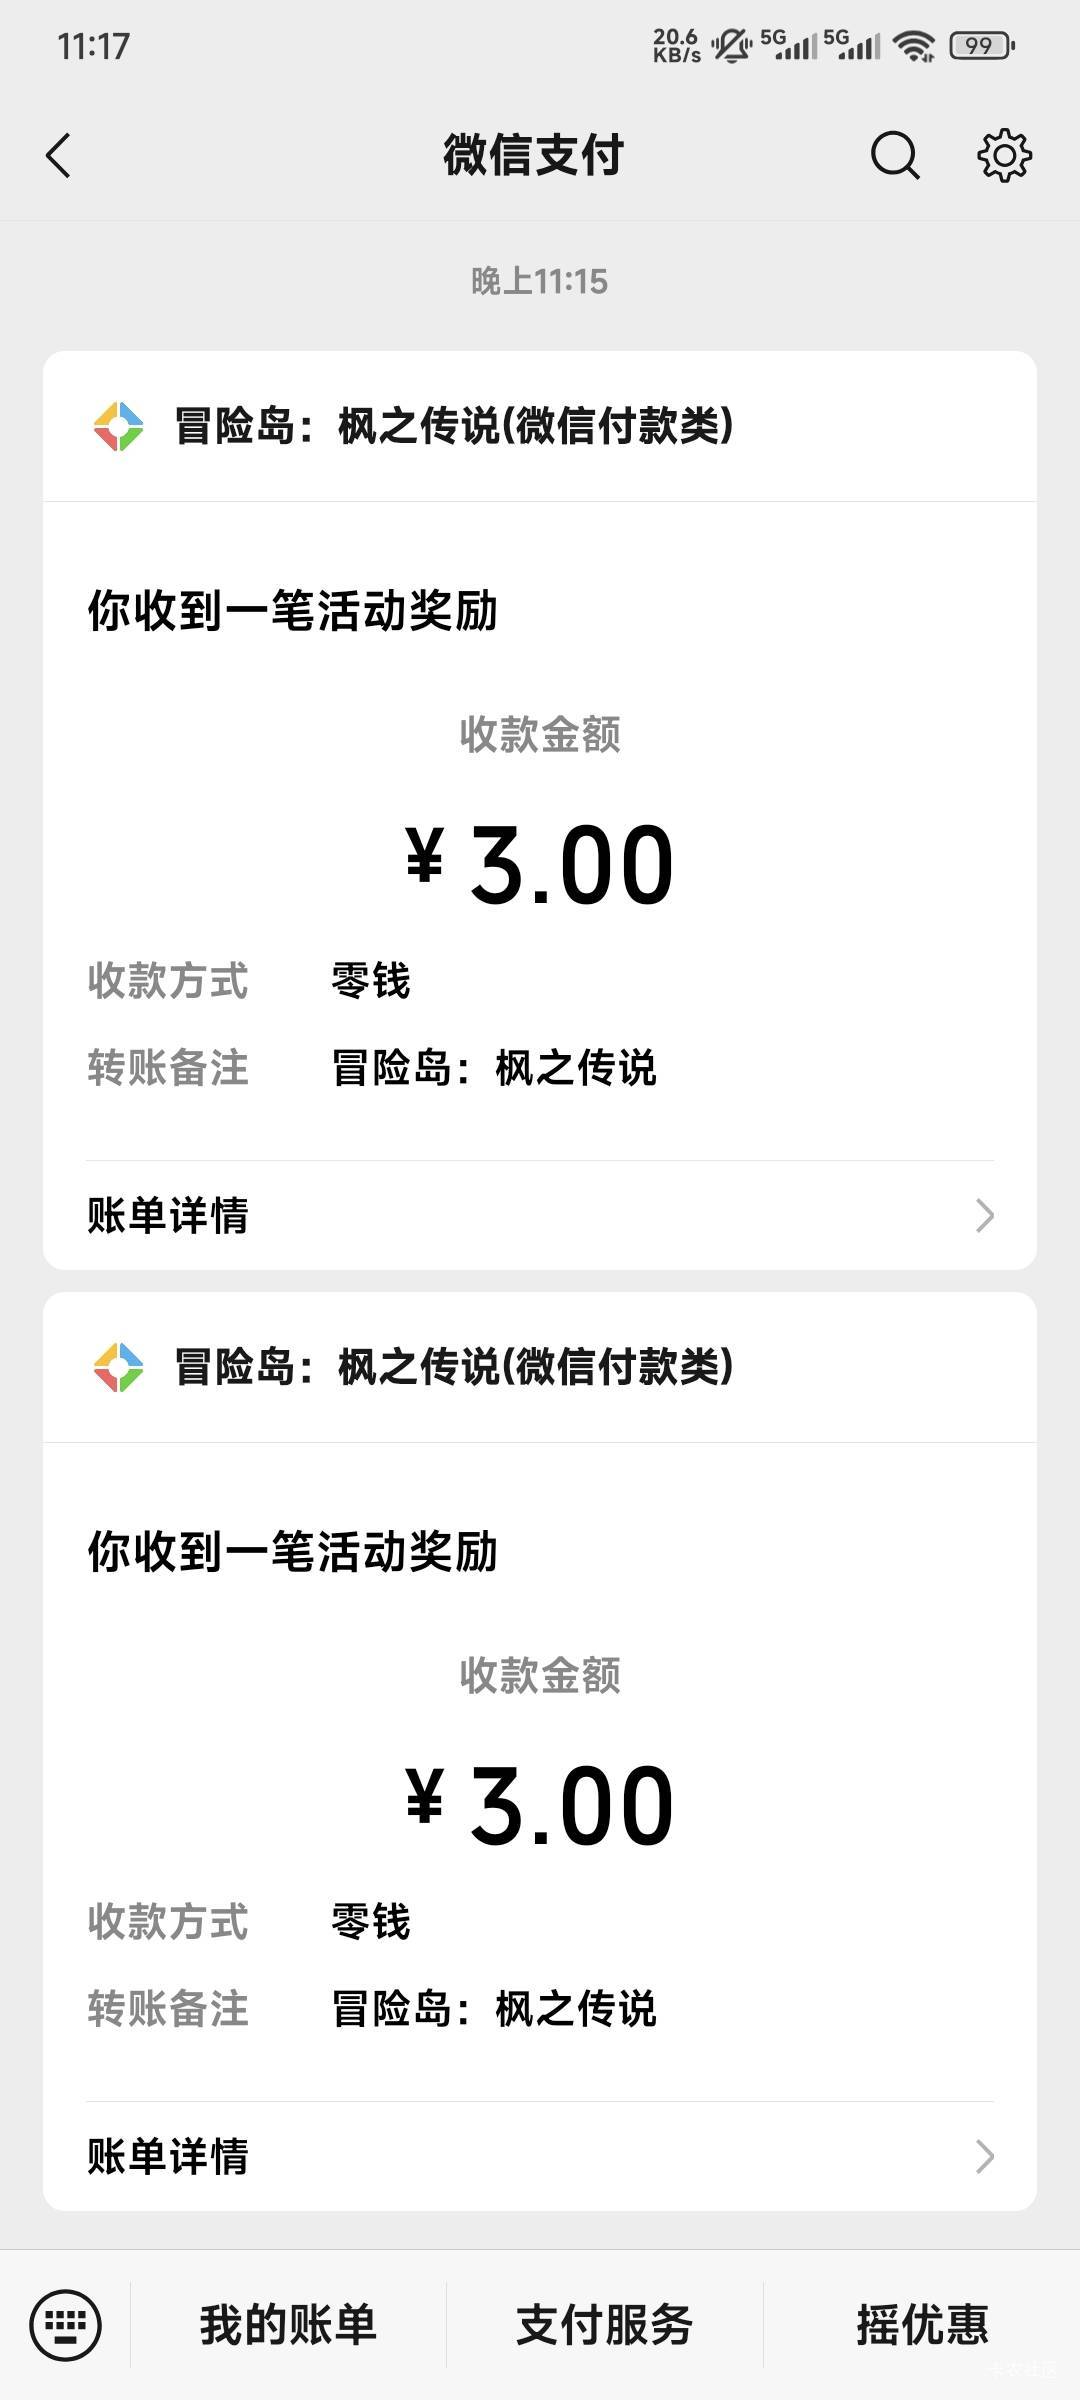This screenshot has width=1080, height=2400.
Task: Tap the Wi-Fi status icon
Action: [x=913, y=46]
